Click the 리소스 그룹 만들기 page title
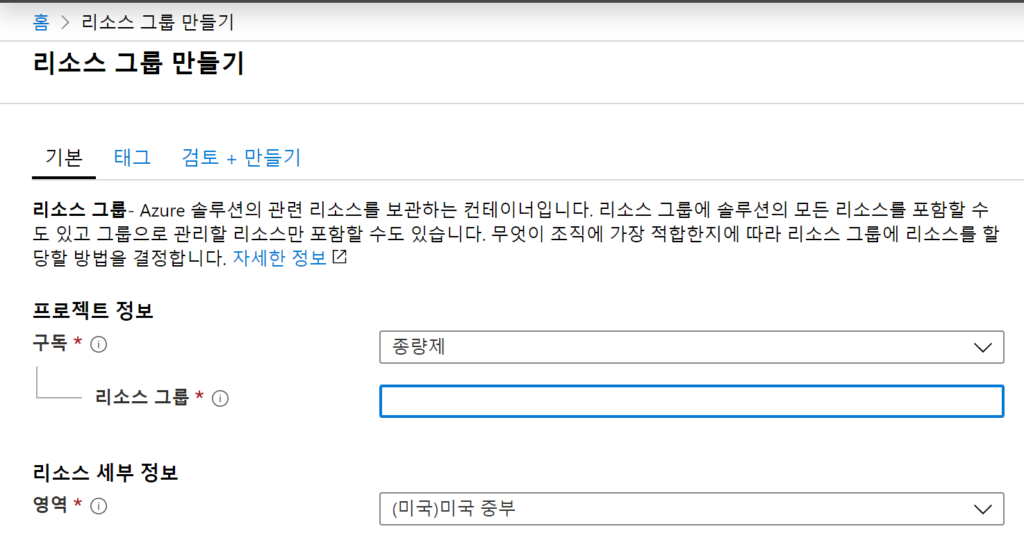Image resolution: width=1024 pixels, height=547 pixels. click(138, 64)
